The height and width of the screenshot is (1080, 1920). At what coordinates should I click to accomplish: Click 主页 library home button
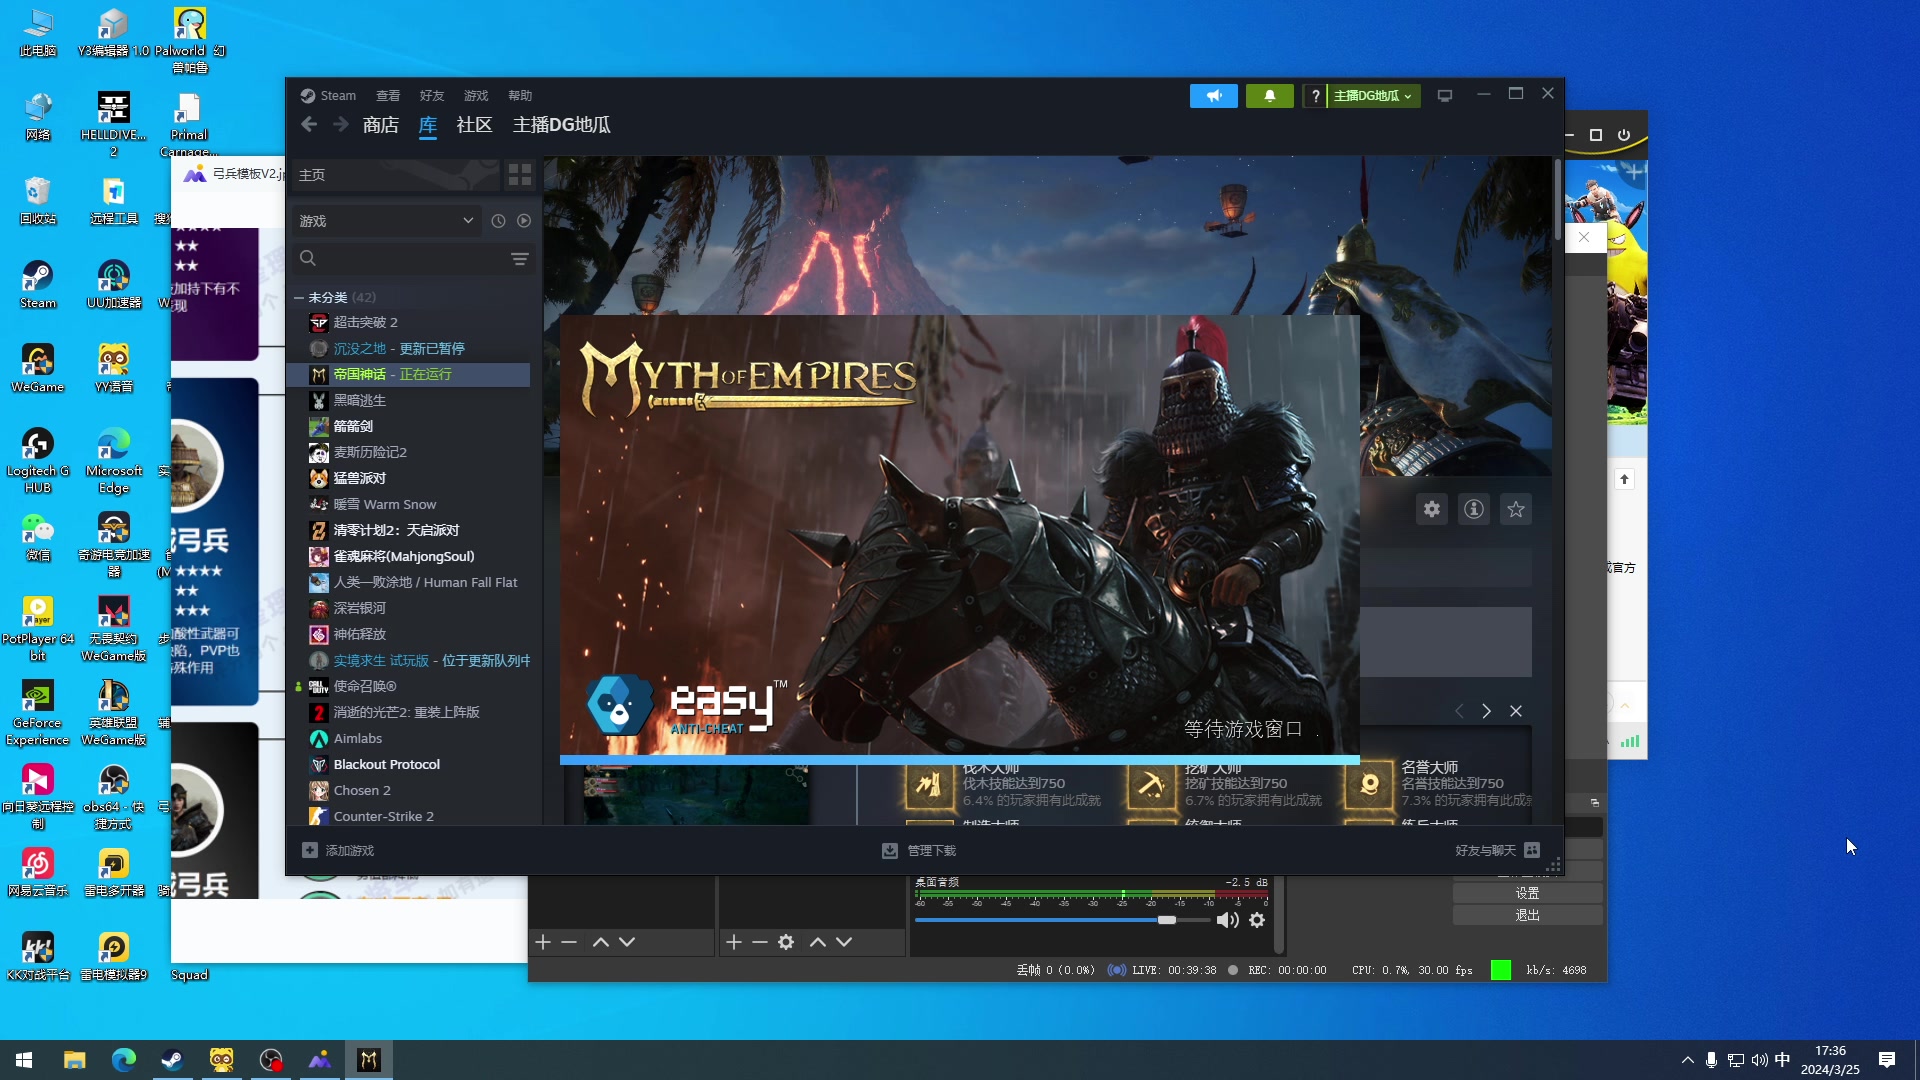click(396, 175)
